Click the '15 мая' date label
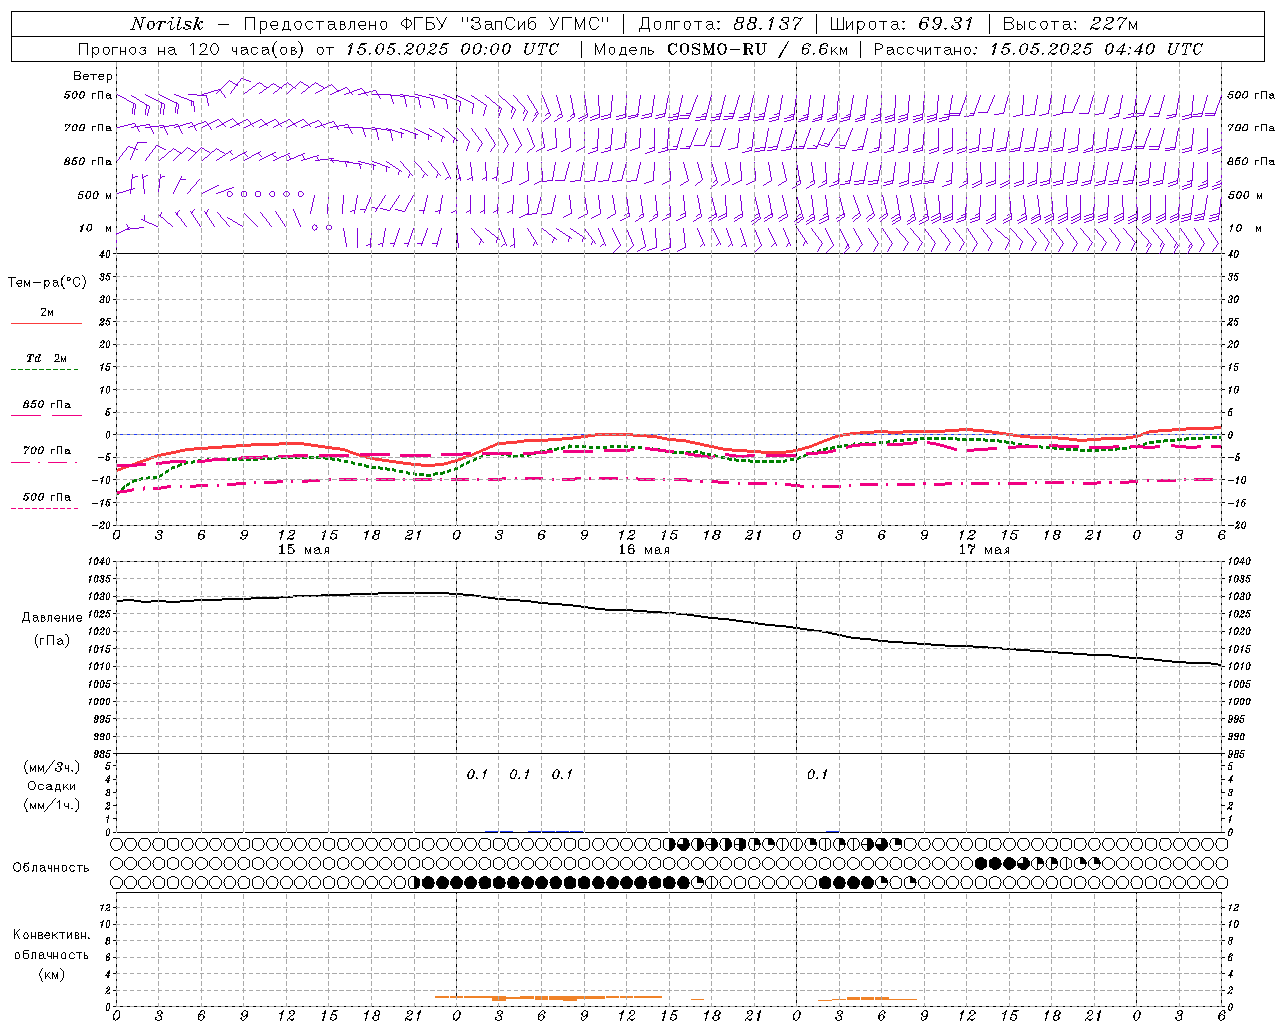 click(304, 550)
